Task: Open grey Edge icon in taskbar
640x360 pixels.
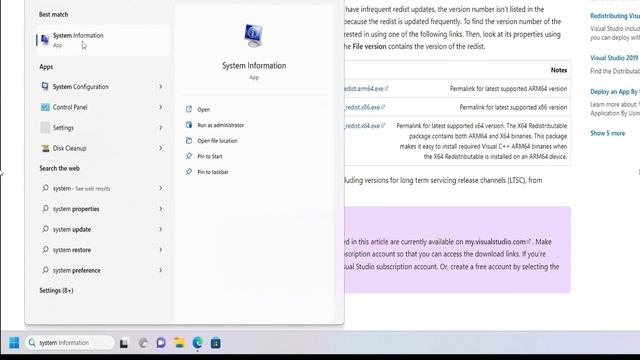Action: coord(143,343)
